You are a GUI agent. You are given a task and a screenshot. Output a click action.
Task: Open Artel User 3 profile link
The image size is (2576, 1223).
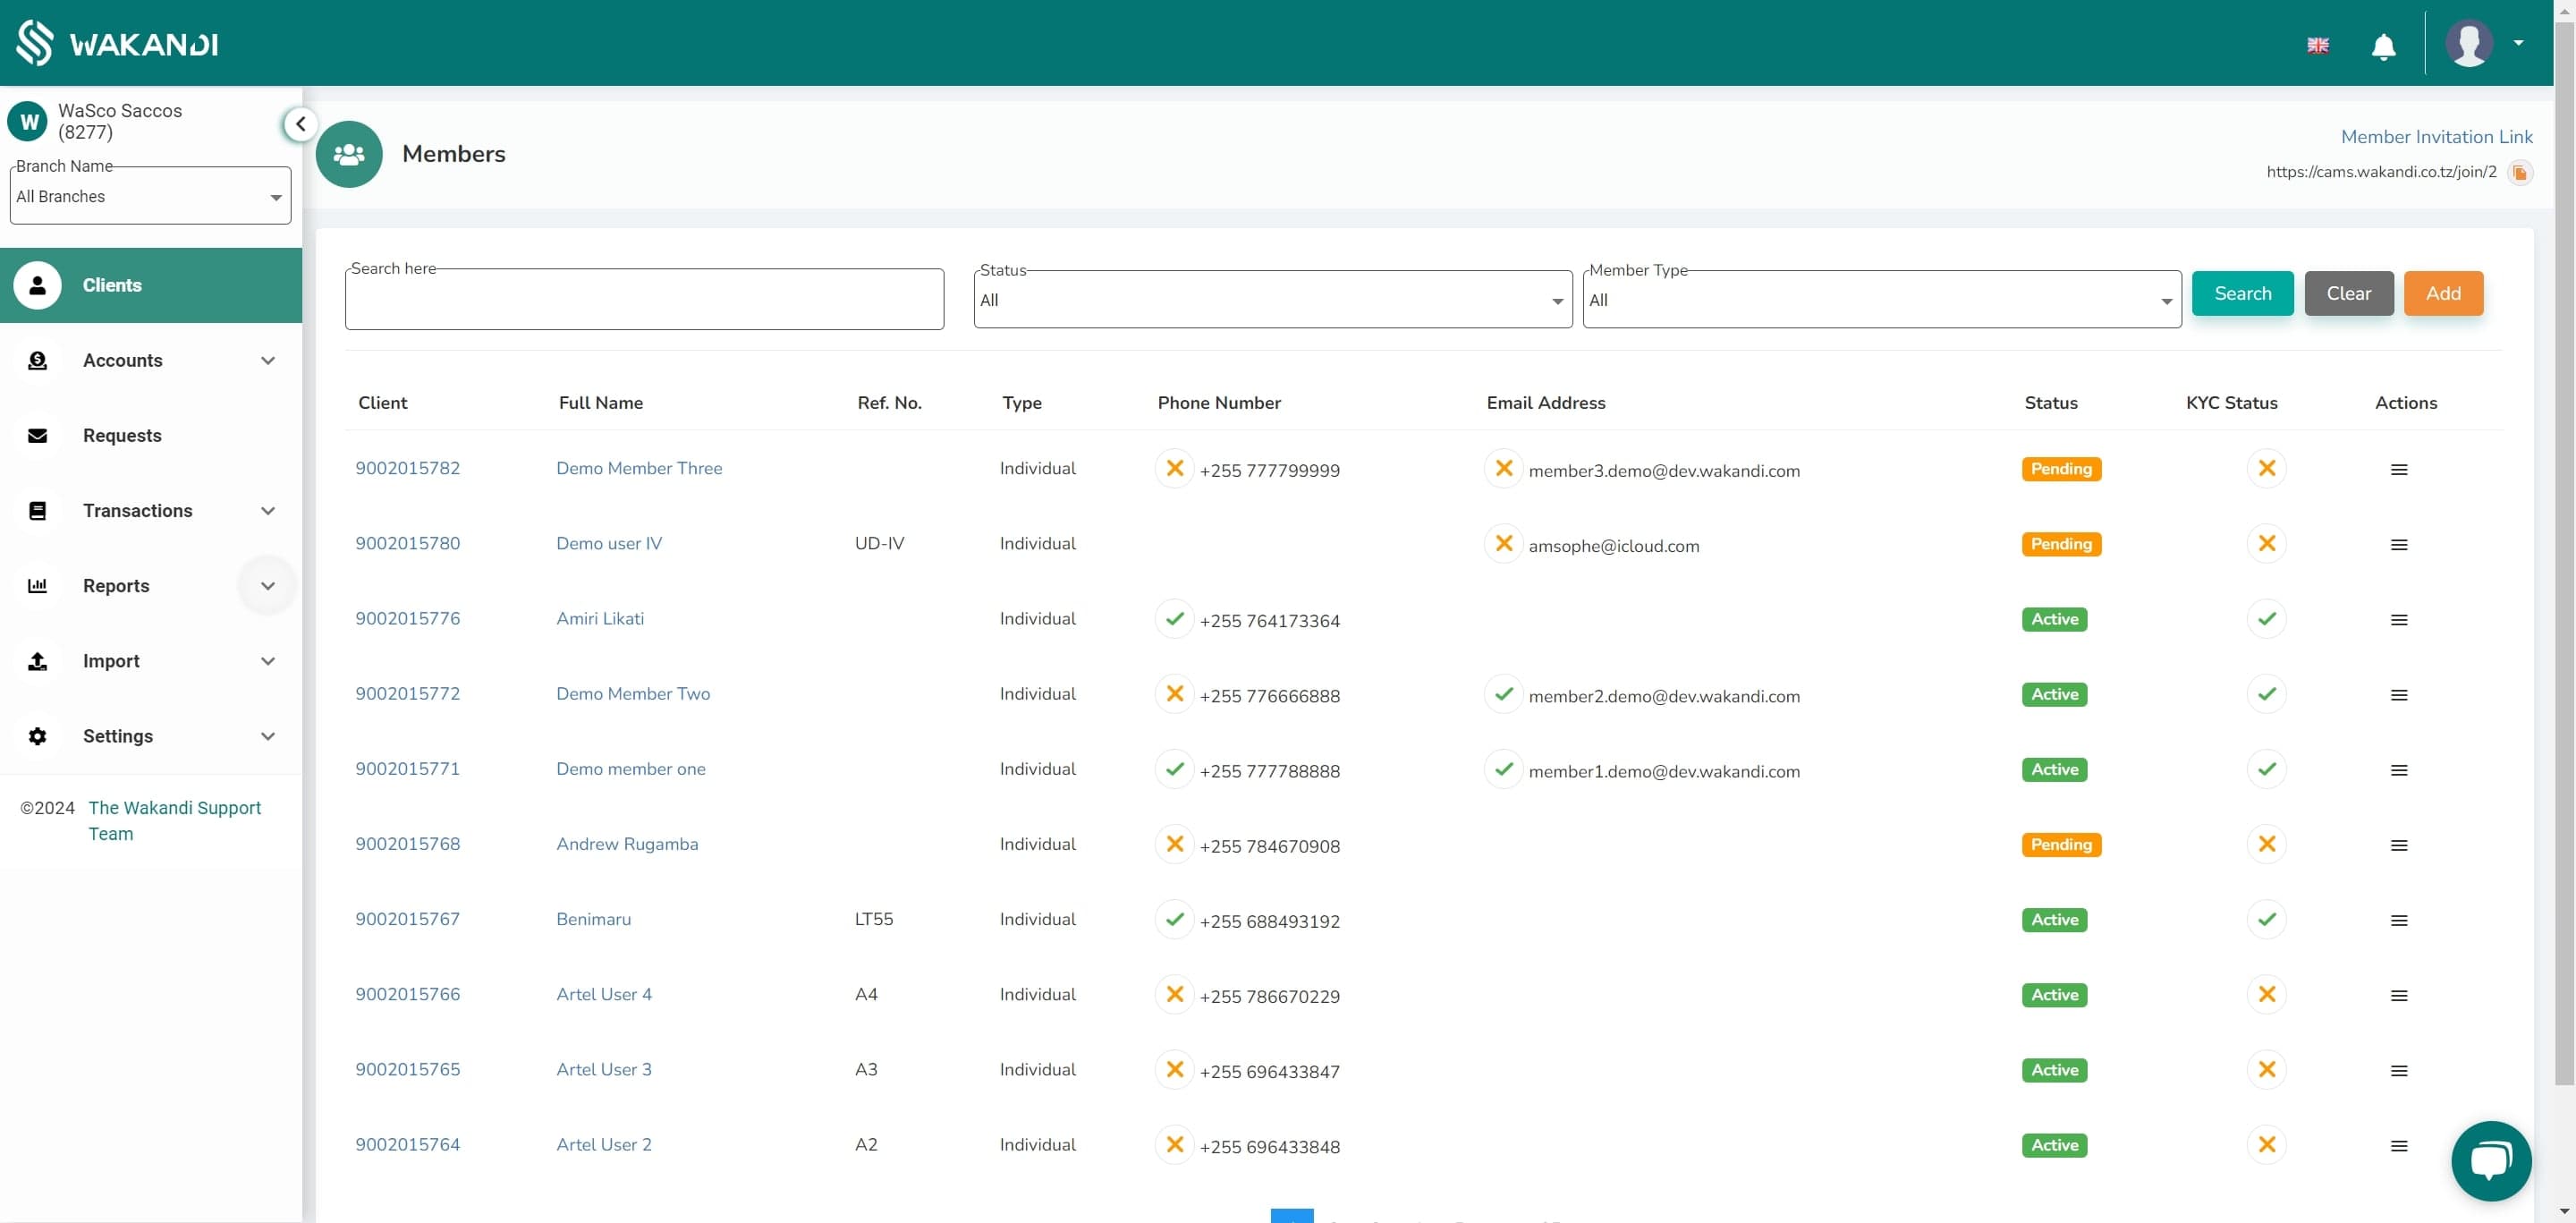(603, 1069)
